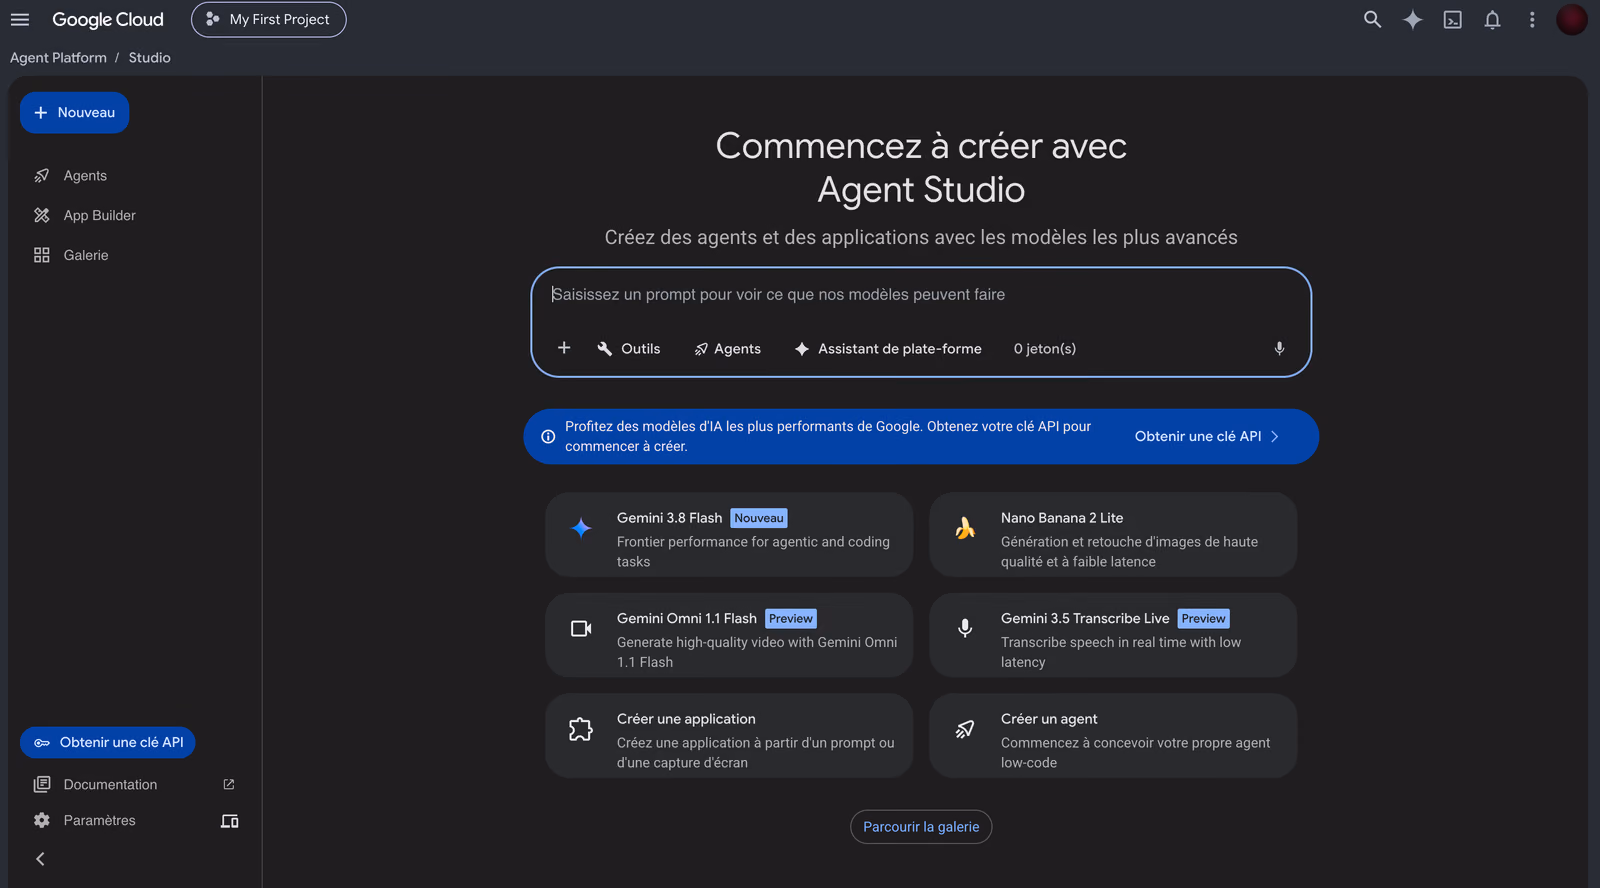Click the video camera icon on Omni card
This screenshot has width=1600, height=888.
coord(581,629)
